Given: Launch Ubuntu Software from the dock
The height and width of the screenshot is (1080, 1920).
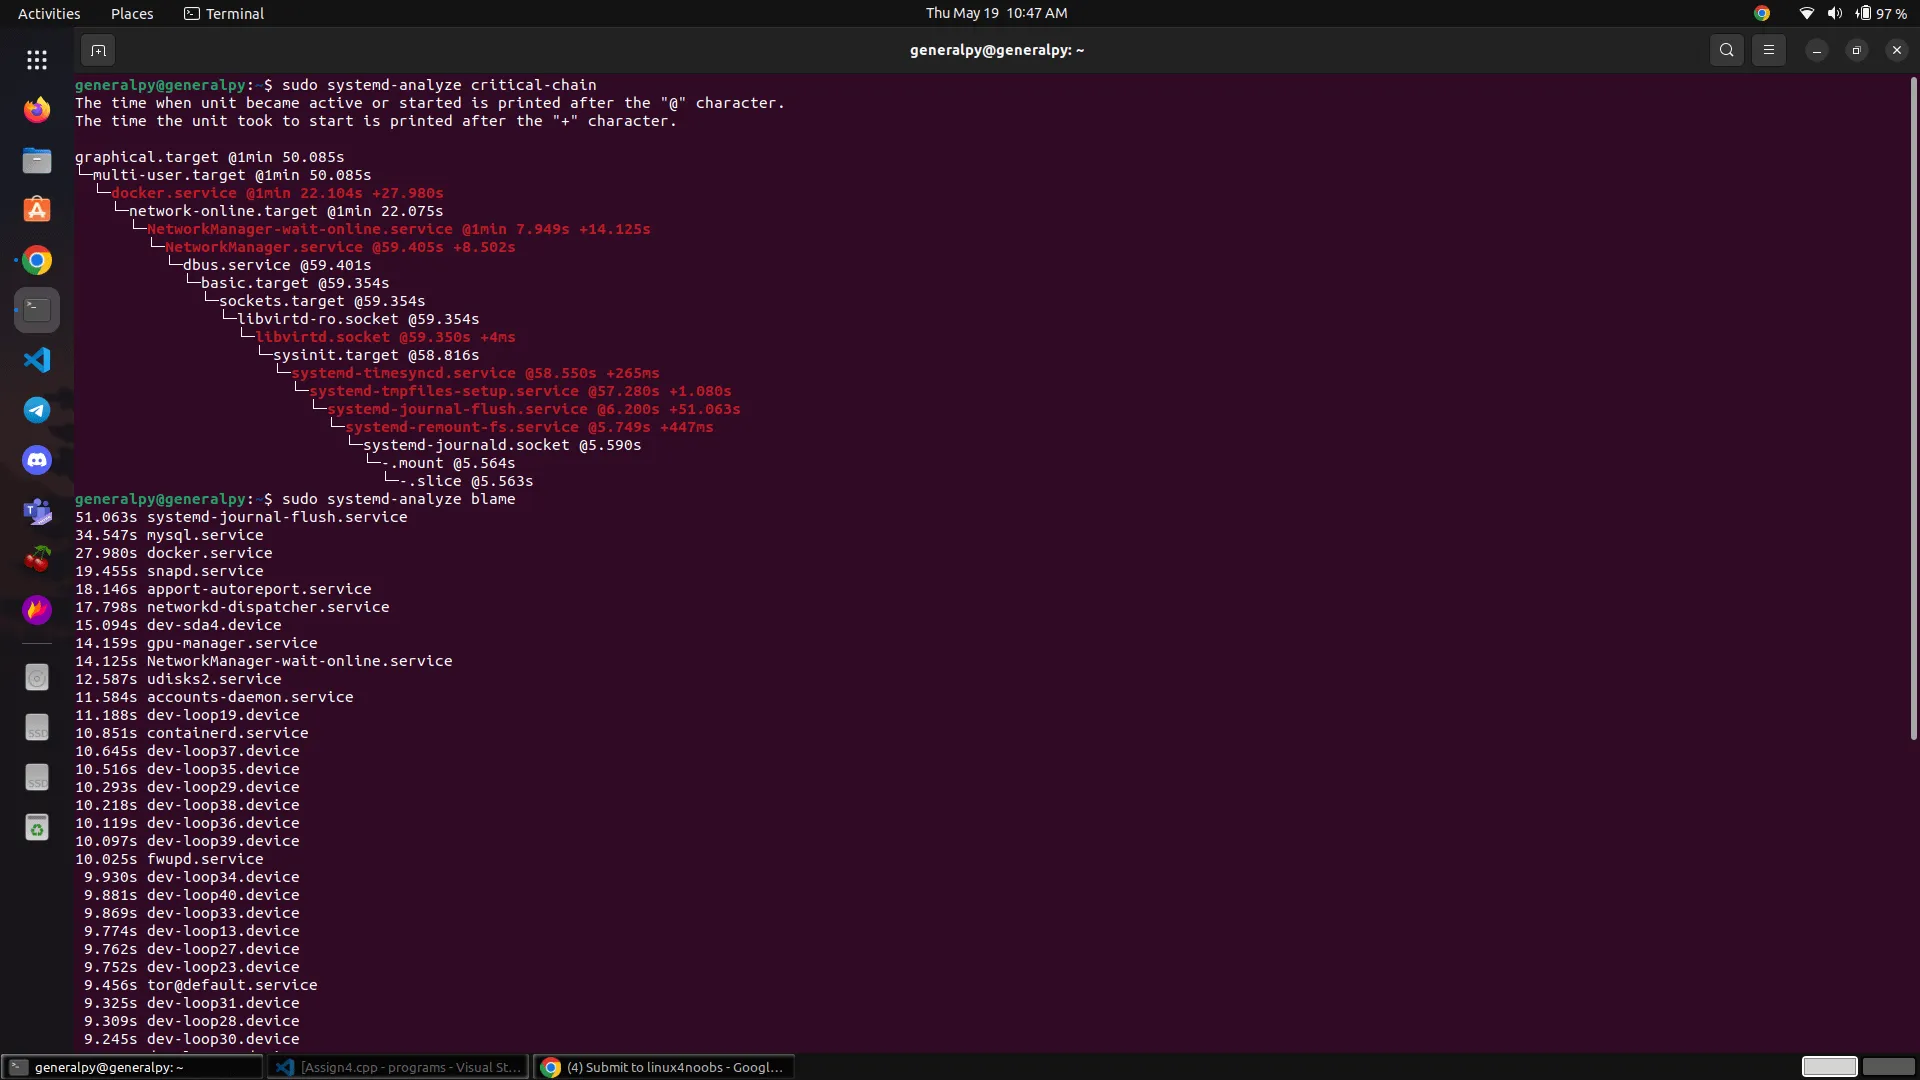Looking at the screenshot, I should pyautogui.click(x=36, y=210).
